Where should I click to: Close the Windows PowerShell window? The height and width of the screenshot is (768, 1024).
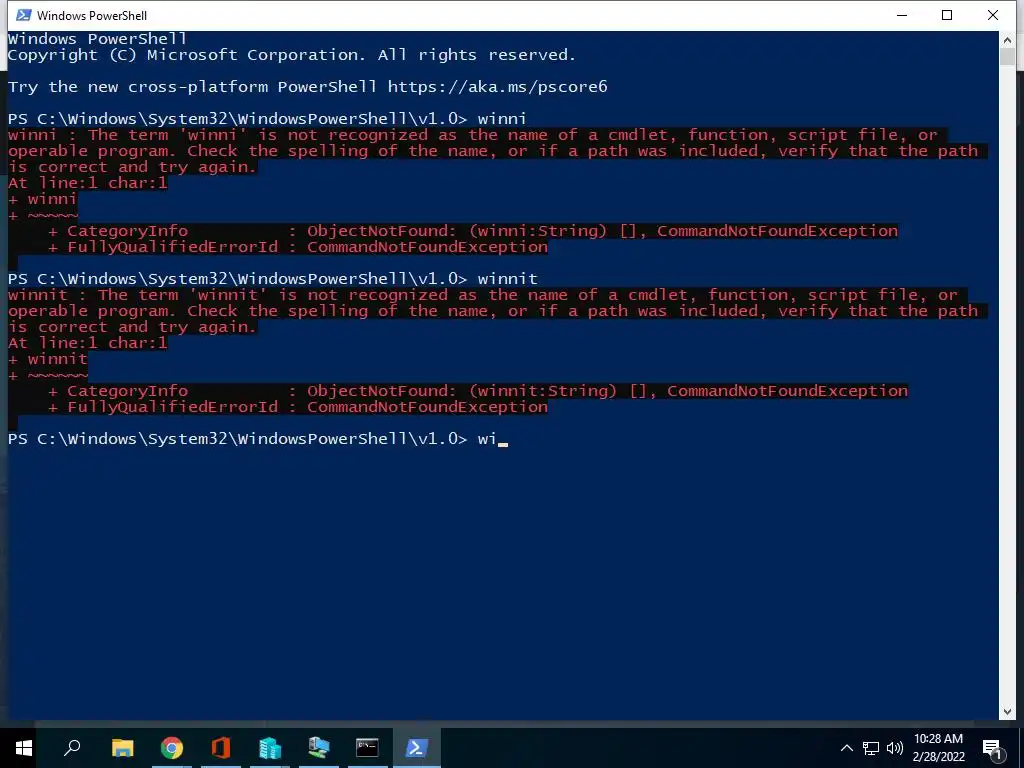993,15
